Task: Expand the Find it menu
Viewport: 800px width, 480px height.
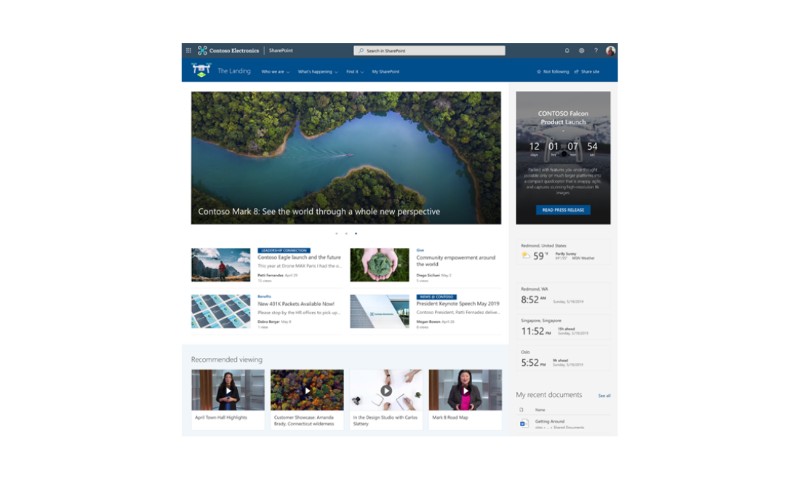Action: pos(355,72)
